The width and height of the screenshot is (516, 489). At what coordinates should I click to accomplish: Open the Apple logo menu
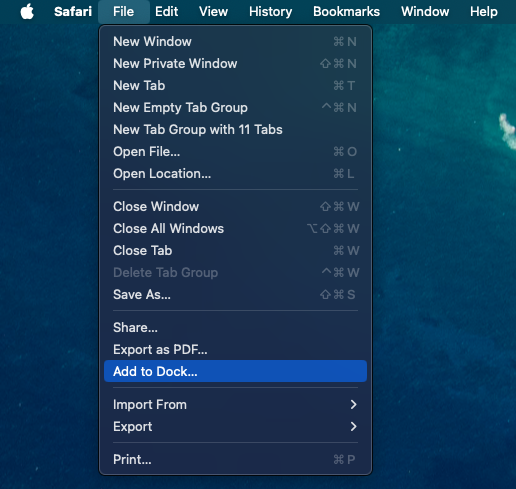(27, 12)
